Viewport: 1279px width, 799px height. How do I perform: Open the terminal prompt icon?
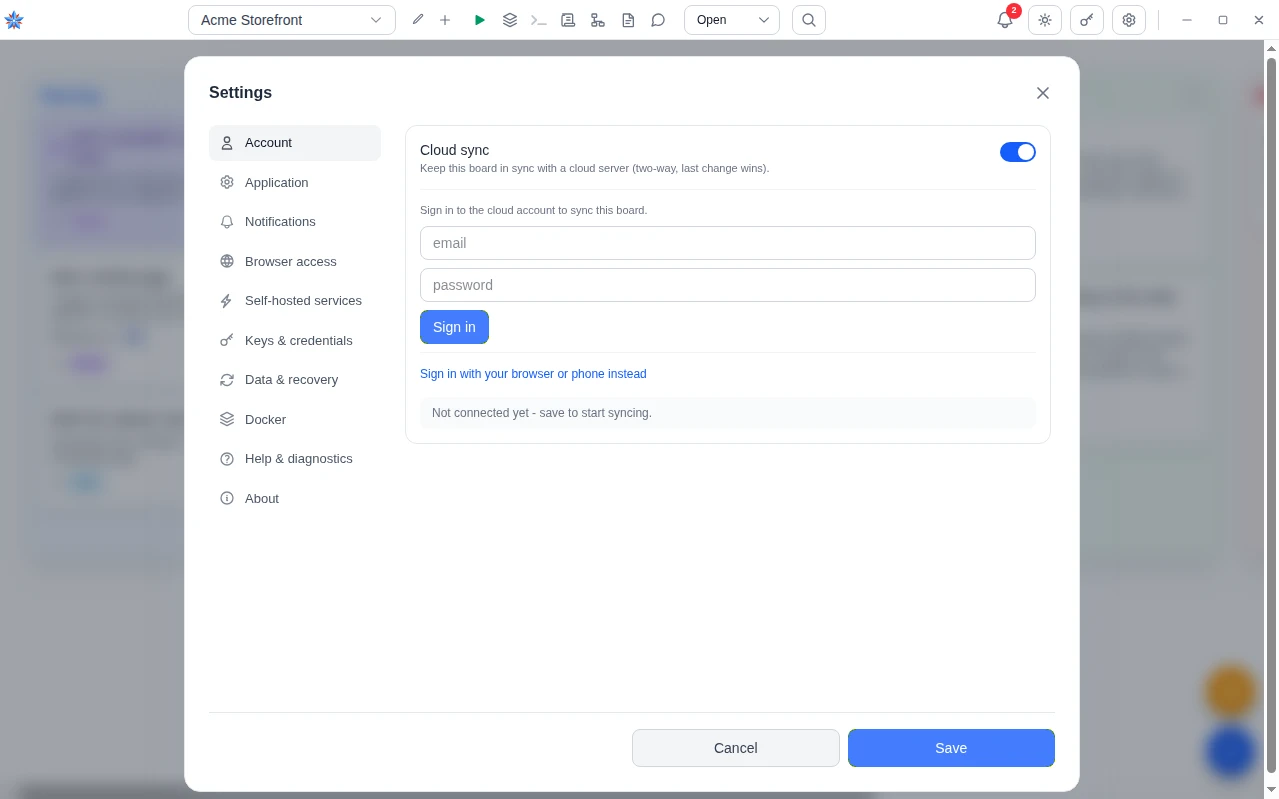(x=539, y=20)
